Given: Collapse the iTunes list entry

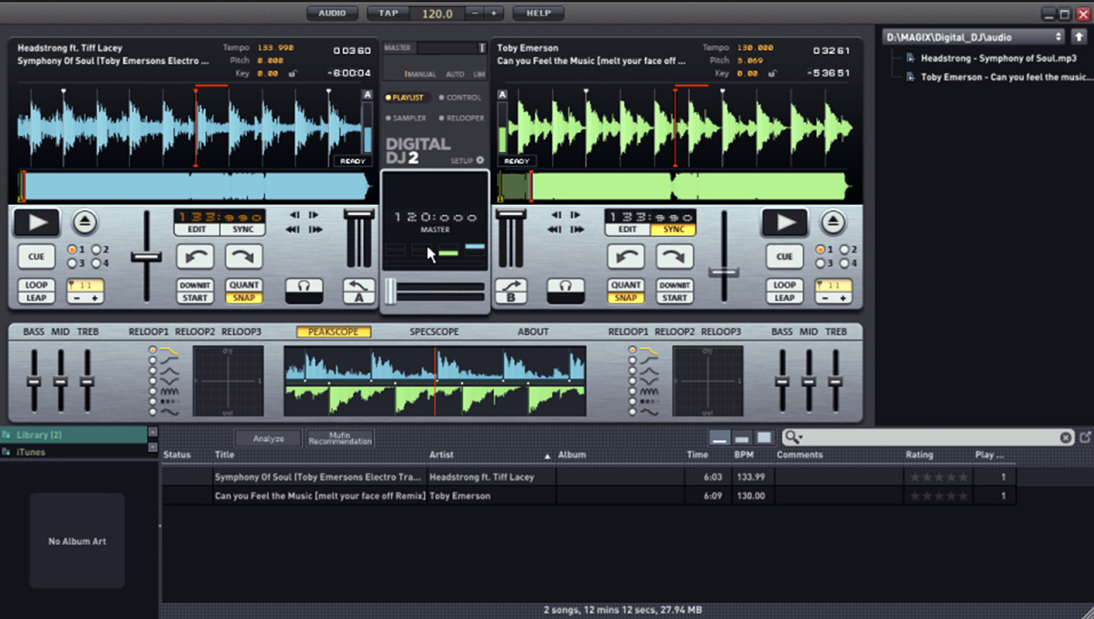Looking at the screenshot, I should 153,447.
